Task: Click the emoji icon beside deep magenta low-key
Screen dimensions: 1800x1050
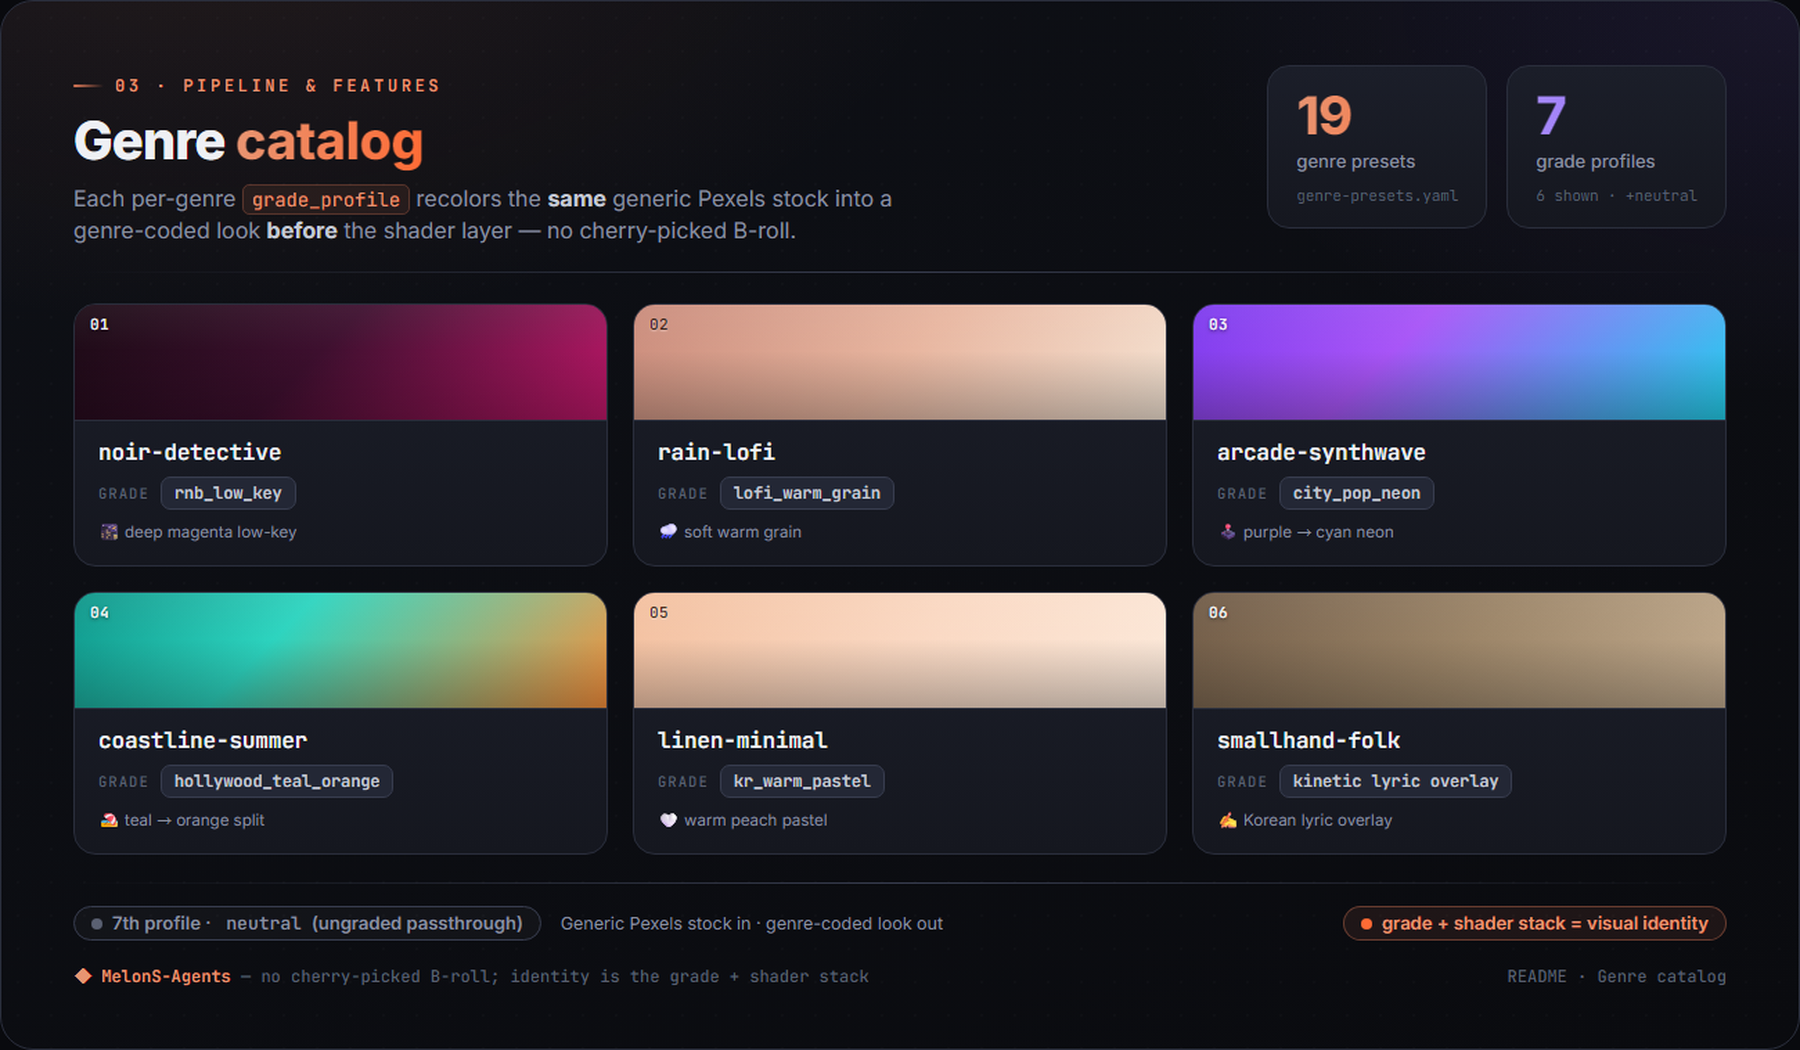Action: coord(109,532)
